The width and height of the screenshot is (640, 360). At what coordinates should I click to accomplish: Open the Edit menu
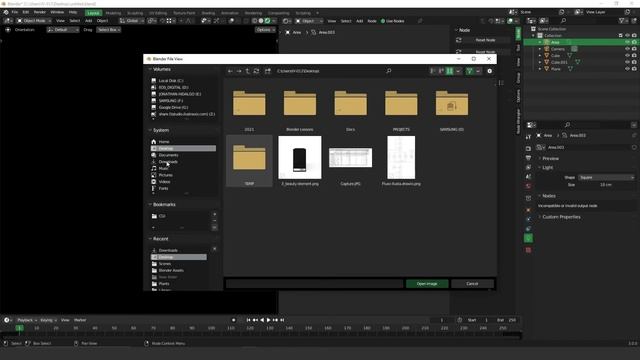point(26,12)
